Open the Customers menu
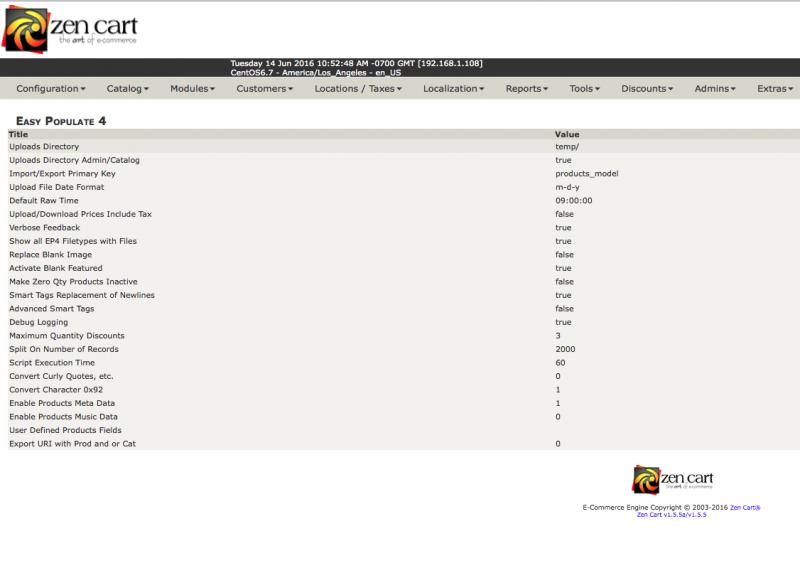800x568 pixels. pyautogui.click(x=264, y=89)
